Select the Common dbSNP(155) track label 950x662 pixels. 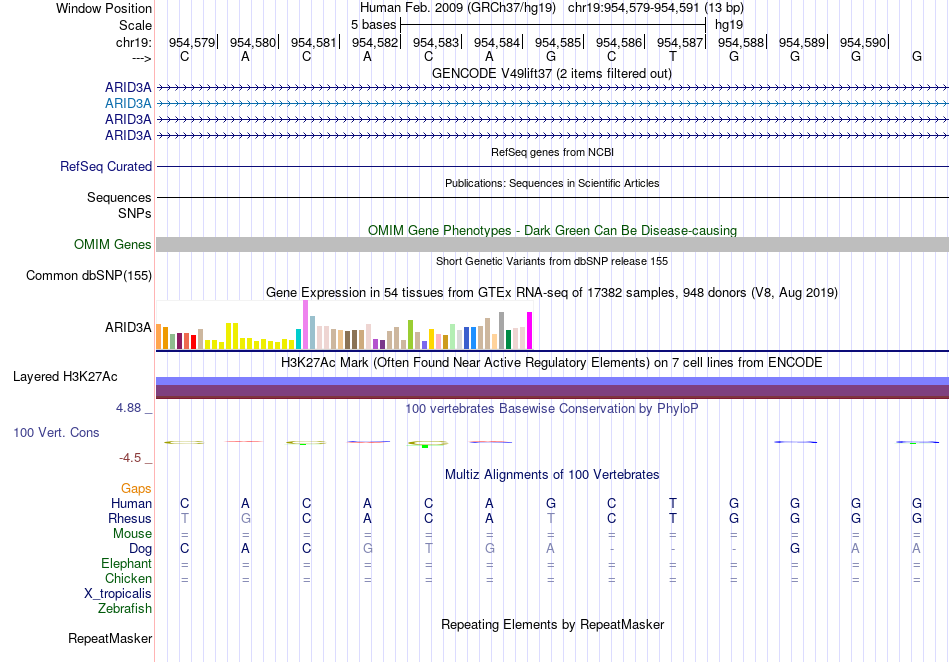pyautogui.click(x=89, y=276)
